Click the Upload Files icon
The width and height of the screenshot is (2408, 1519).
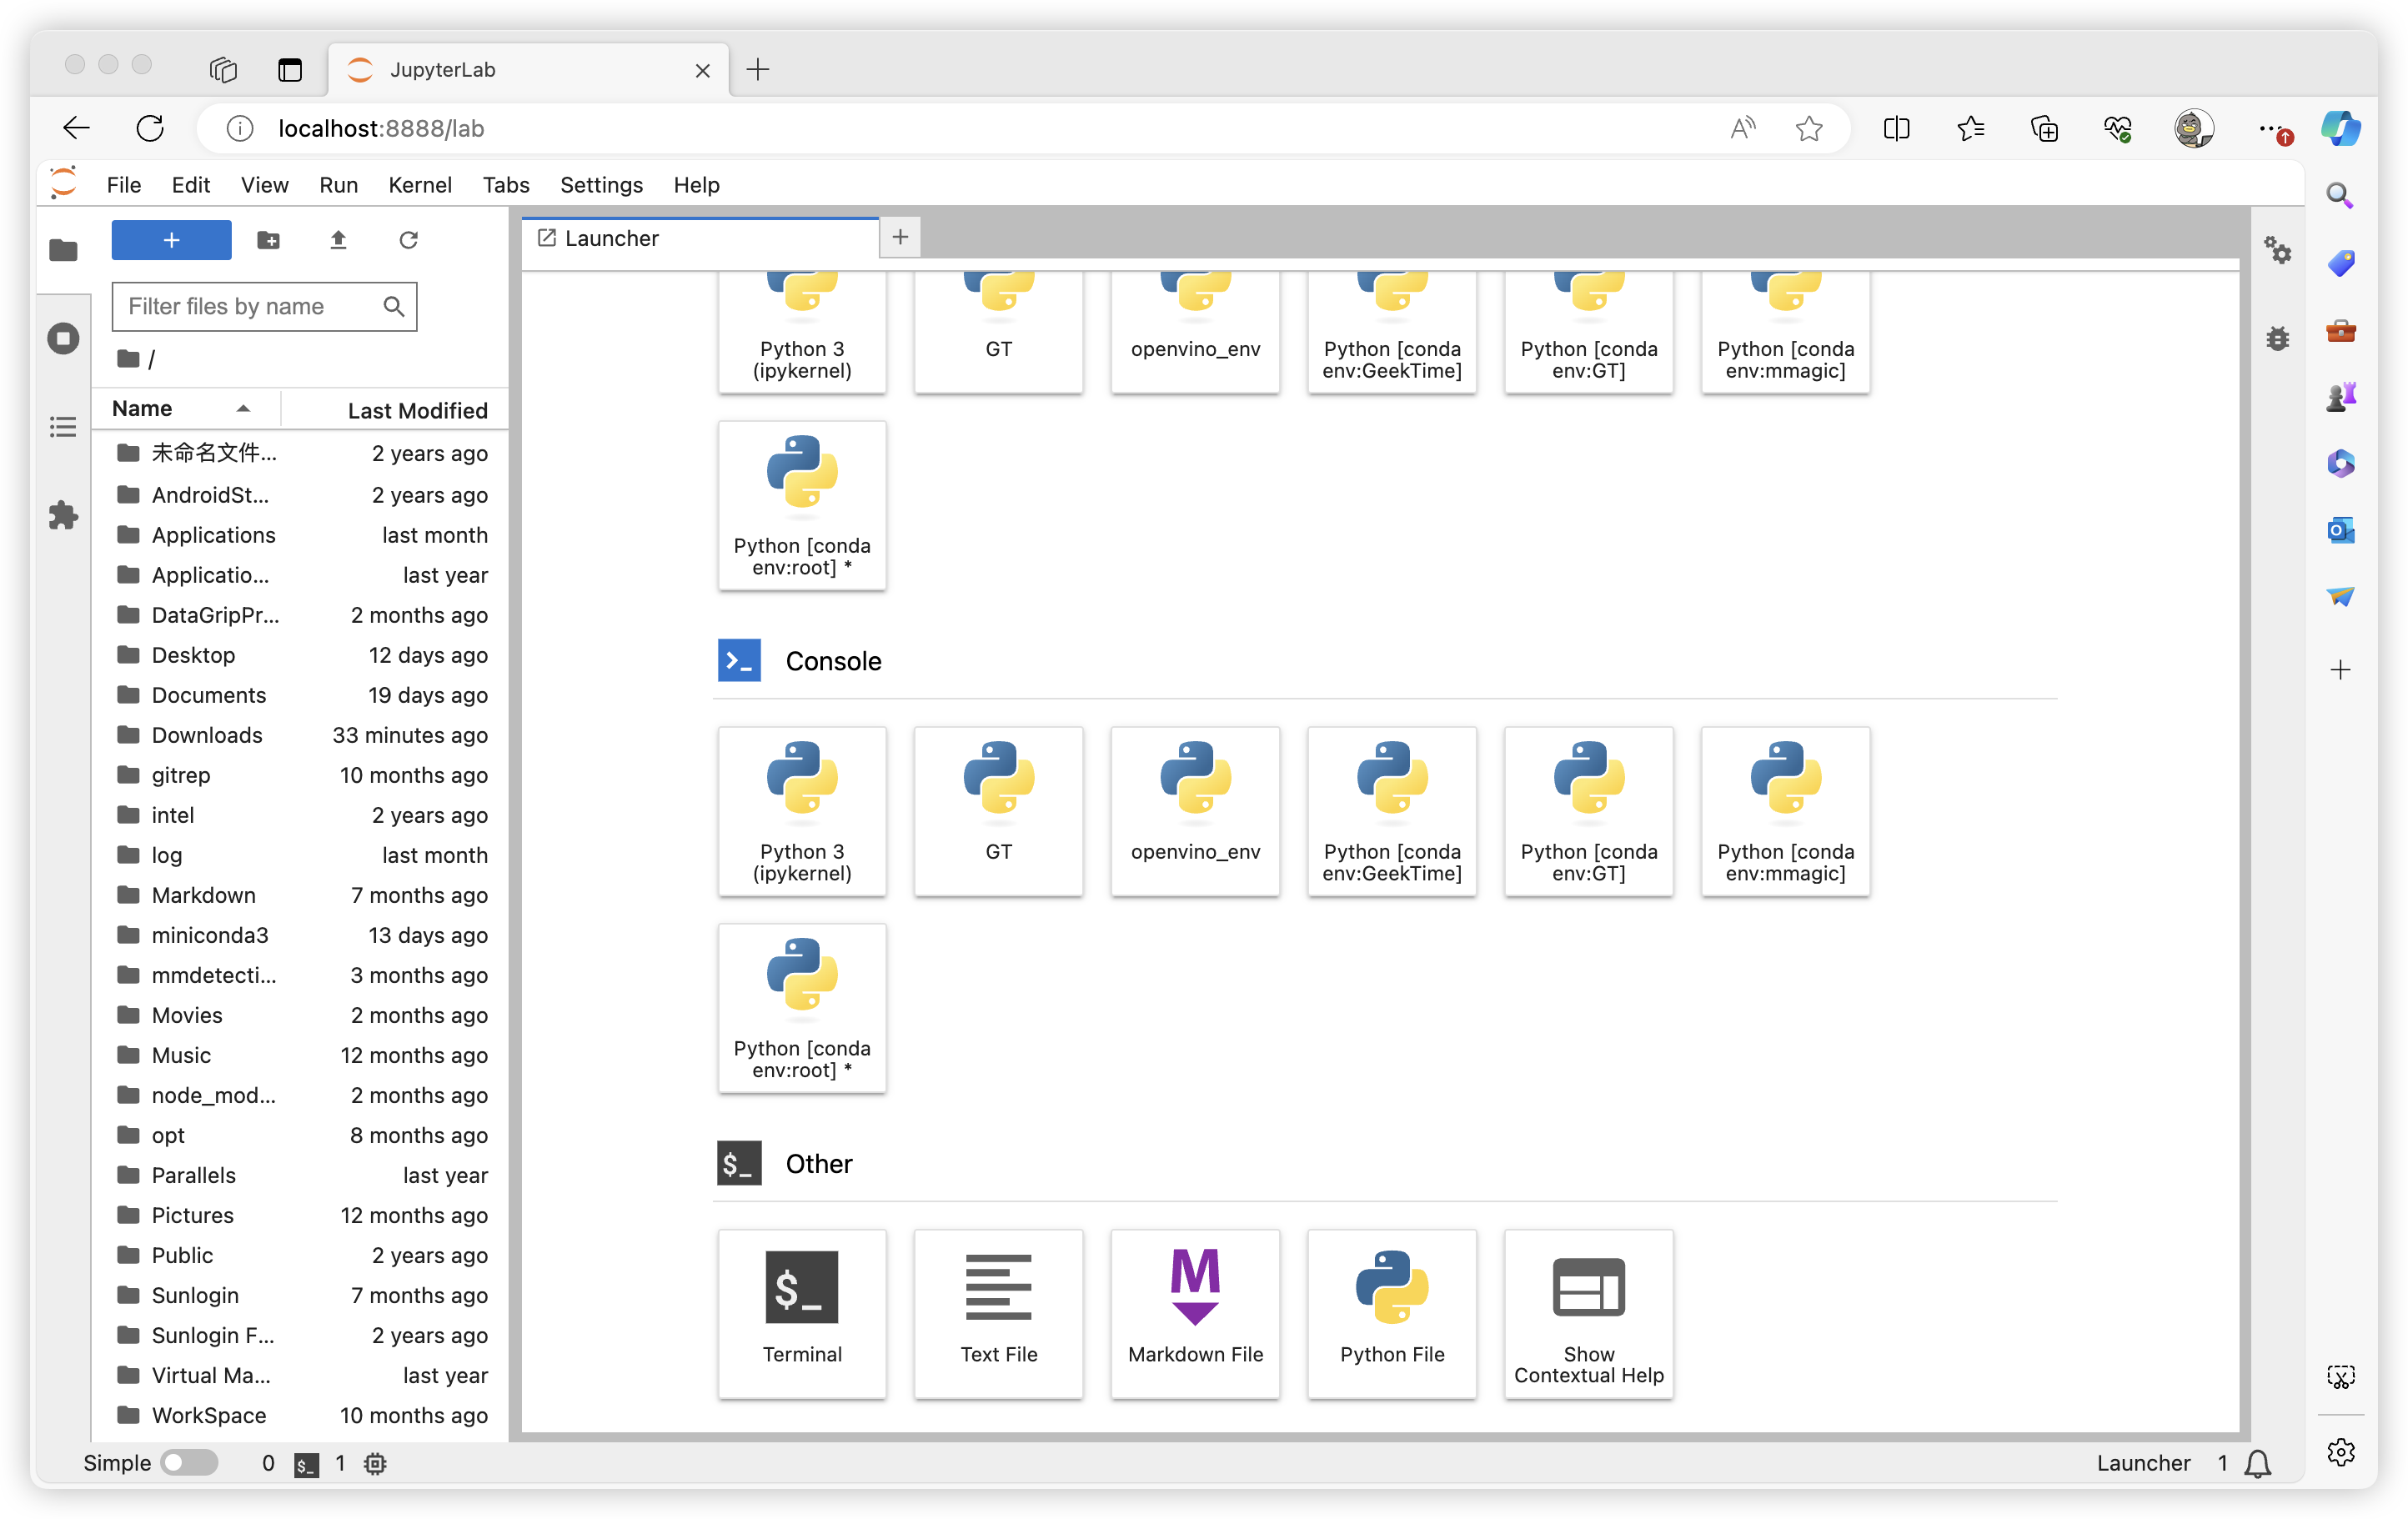pos(338,240)
